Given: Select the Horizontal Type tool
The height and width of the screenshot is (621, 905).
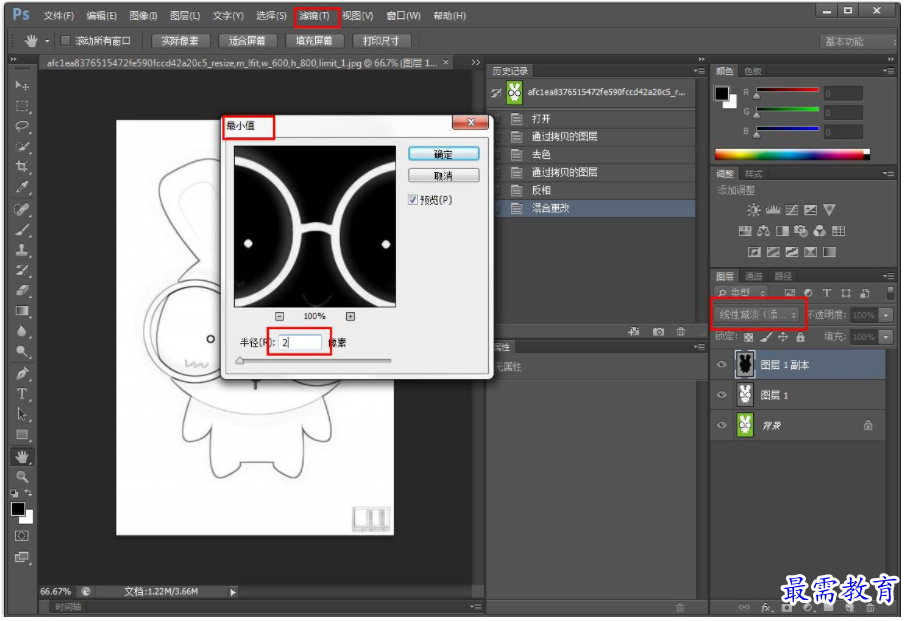Looking at the screenshot, I should 22,394.
